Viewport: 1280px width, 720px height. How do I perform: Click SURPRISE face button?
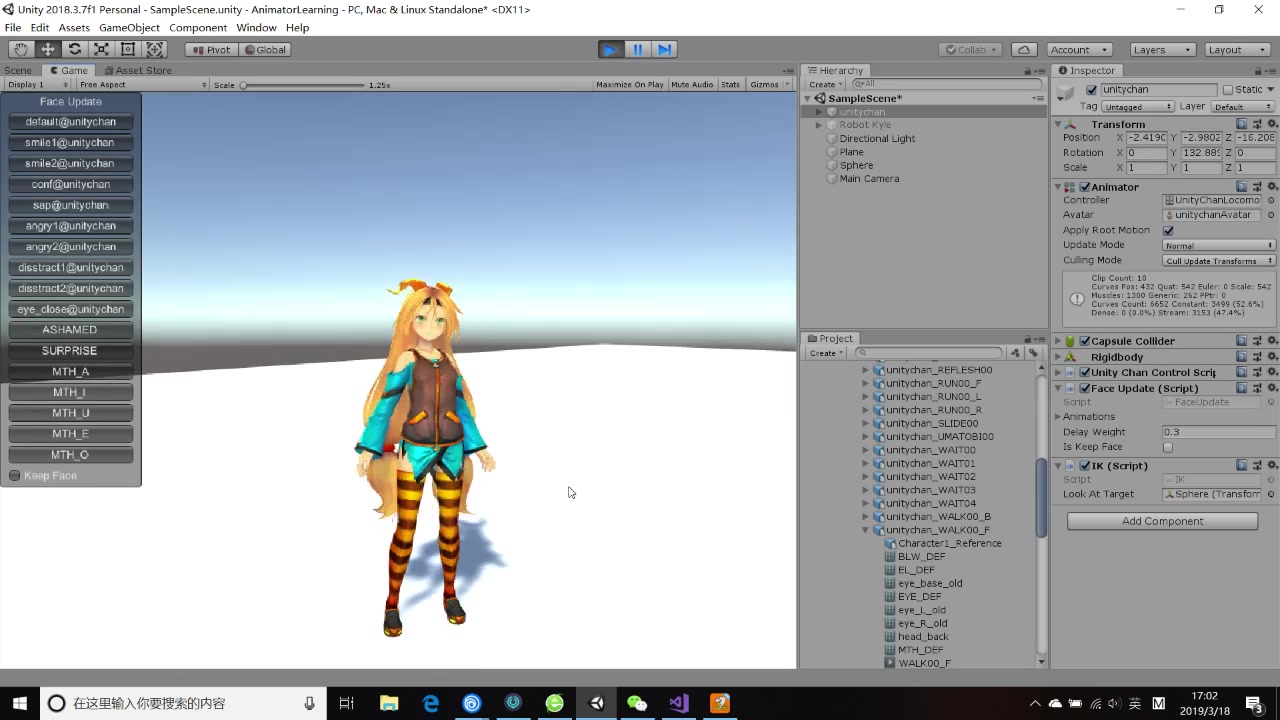[70, 351]
